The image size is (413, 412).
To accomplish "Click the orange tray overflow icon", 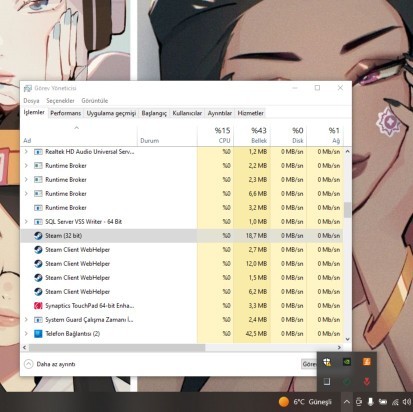I will [366, 362].
